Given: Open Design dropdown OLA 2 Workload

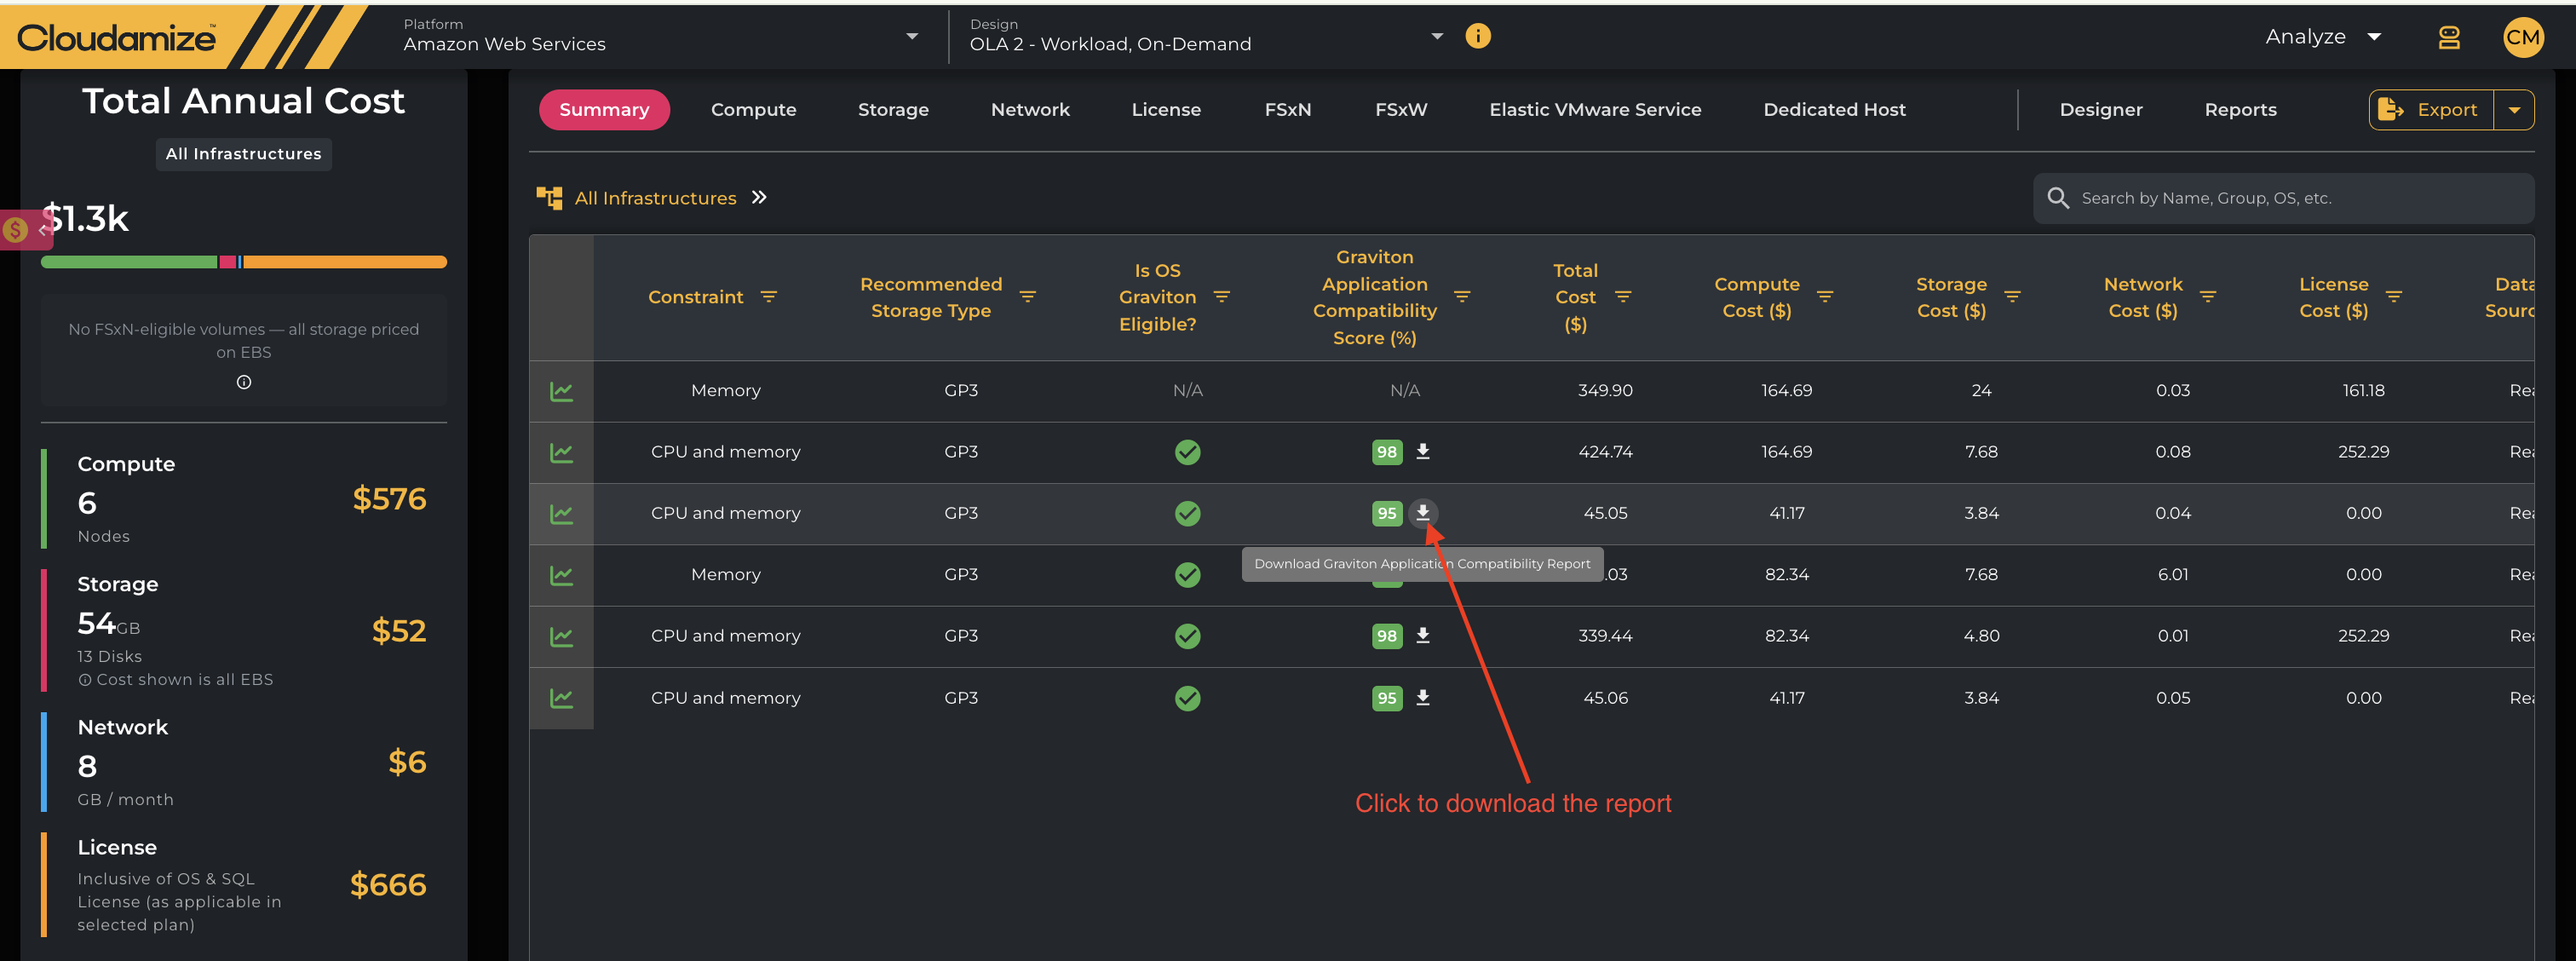Looking at the screenshot, I should tap(1206, 36).
